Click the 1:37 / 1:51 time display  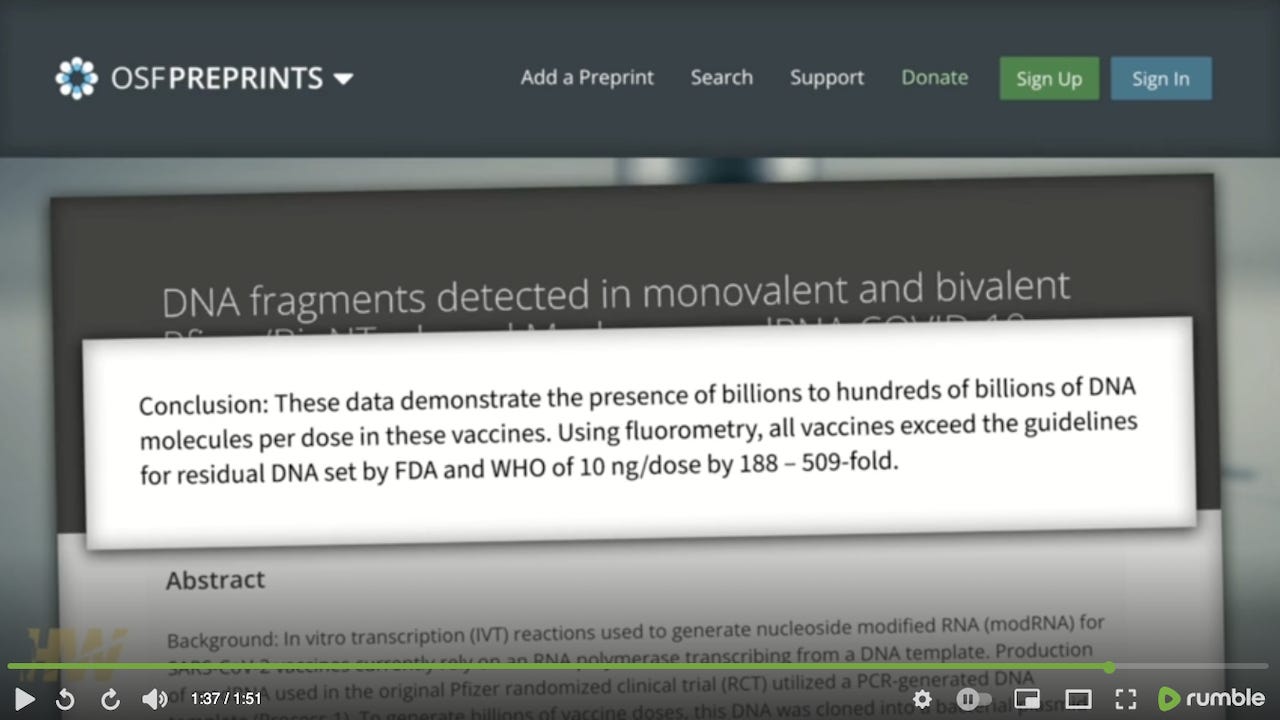(x=225, y=699)
